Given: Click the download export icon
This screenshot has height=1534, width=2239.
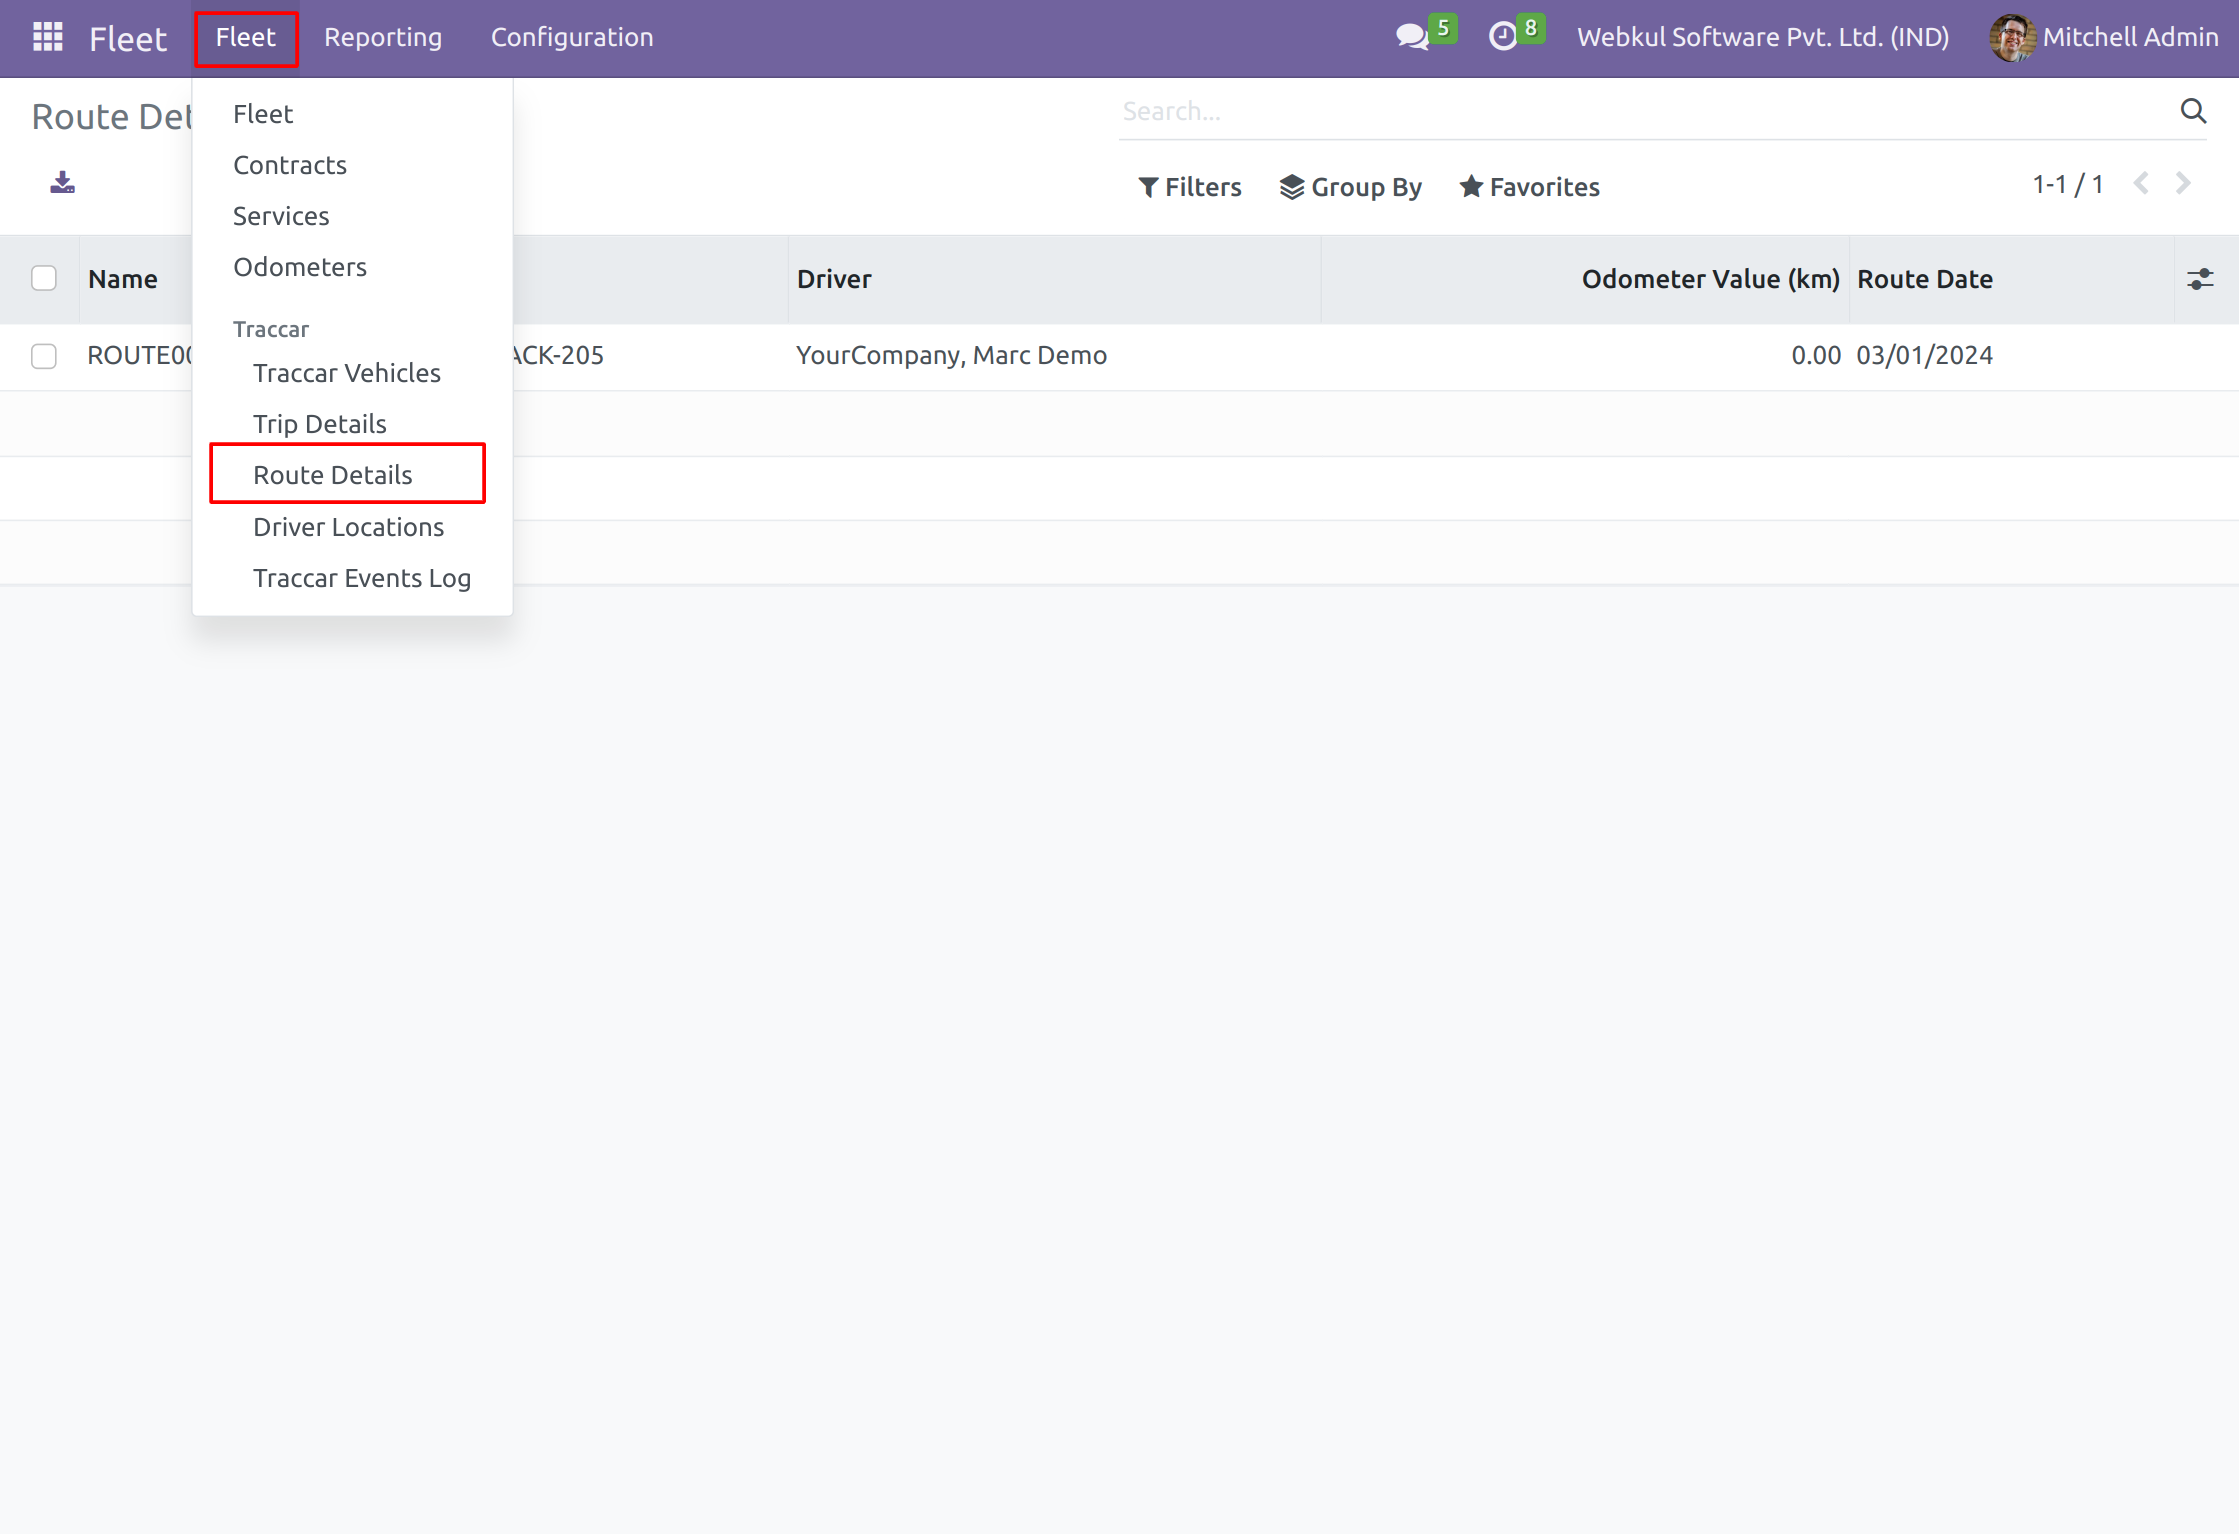Looking at the screenshot, I should (x=62, y=183).
